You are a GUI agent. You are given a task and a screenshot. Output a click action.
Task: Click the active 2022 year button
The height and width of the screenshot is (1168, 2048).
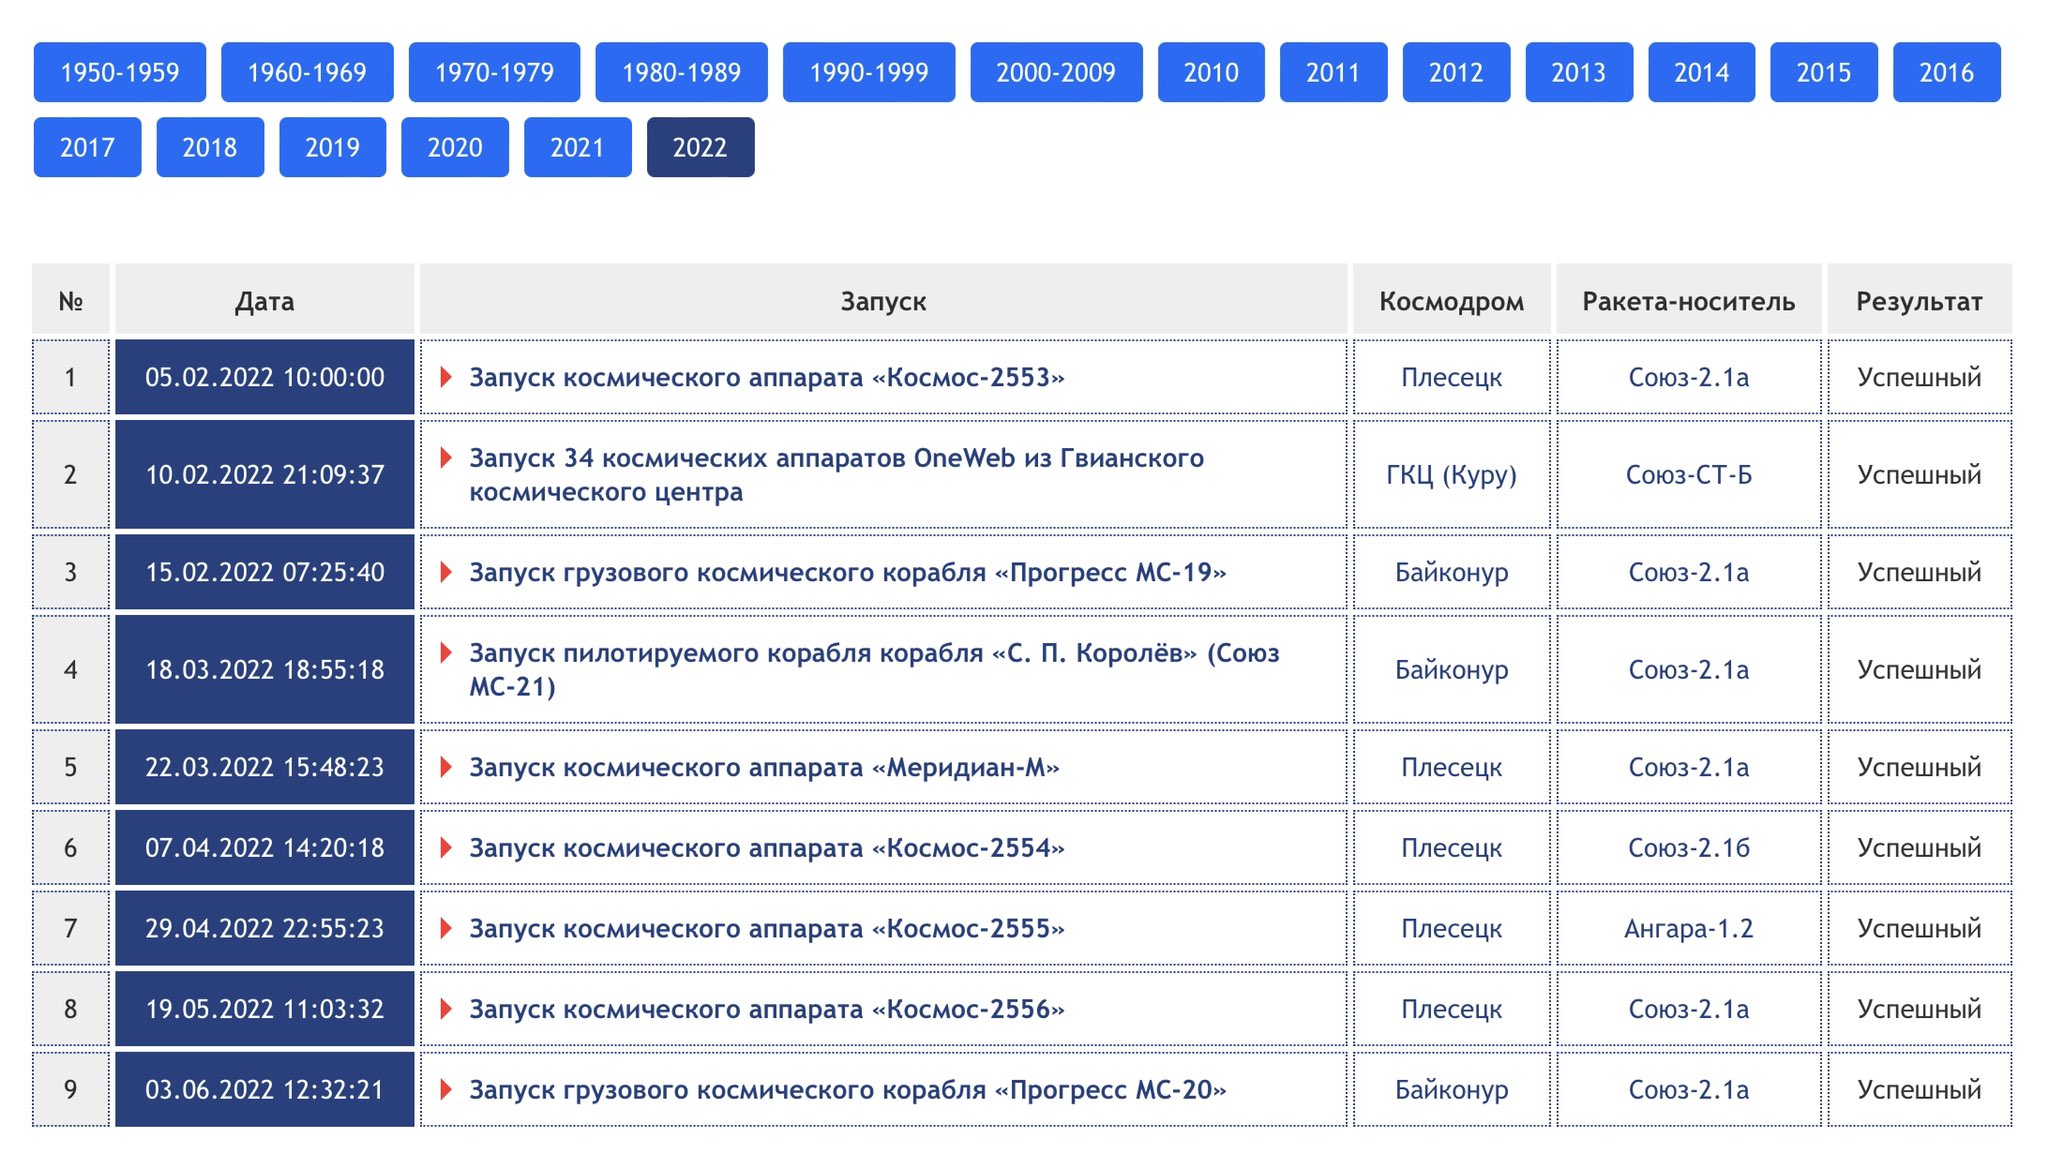700,147
